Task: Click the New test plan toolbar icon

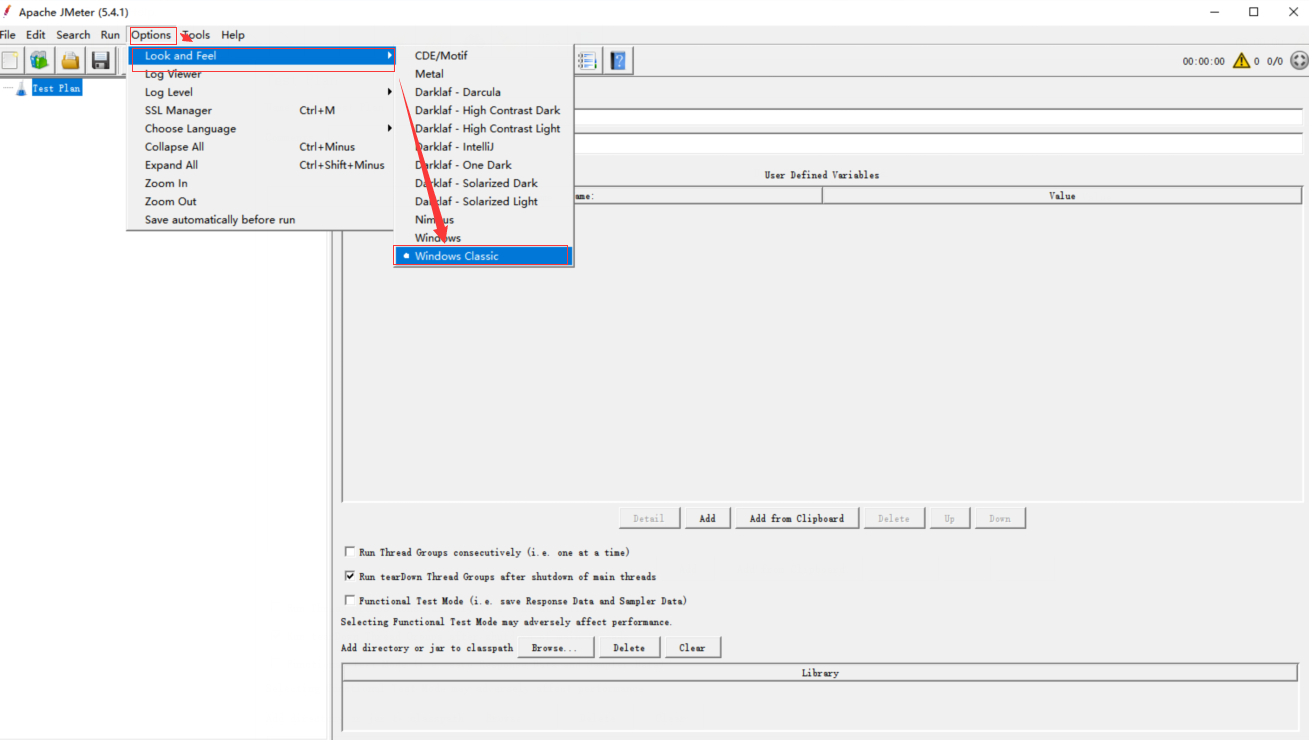Action: pyautogui.click(x=10, y=61)
